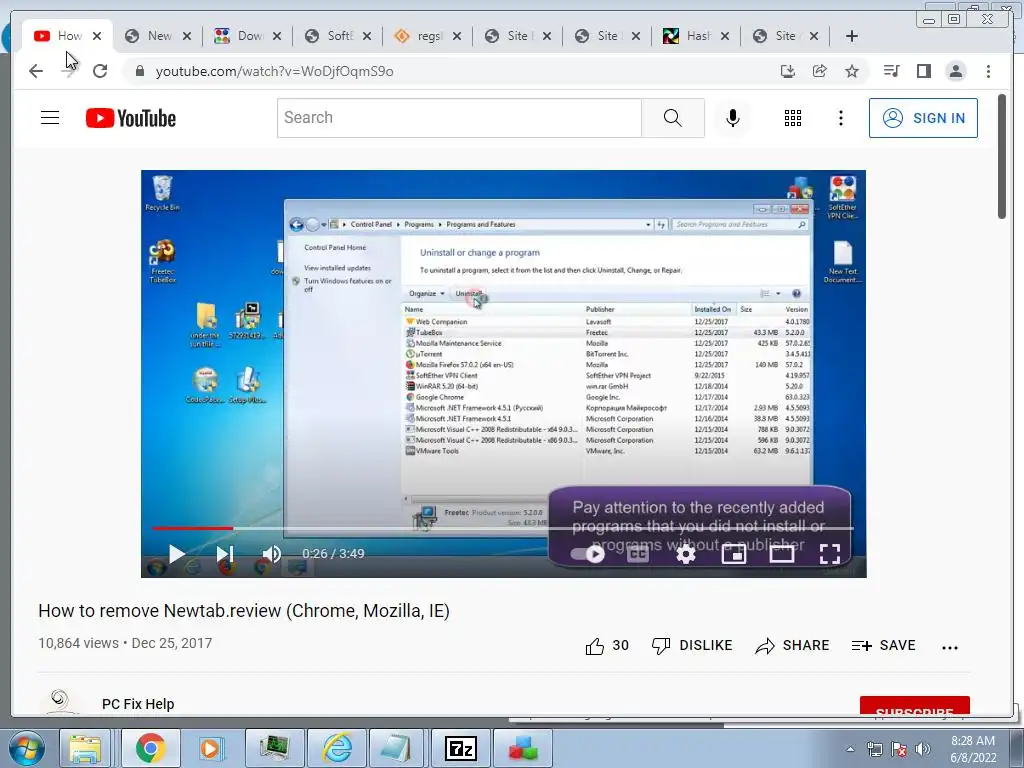The image size is (1024, 768).
Task: Open the media player taskbar icon
Action: coord(210,748)
